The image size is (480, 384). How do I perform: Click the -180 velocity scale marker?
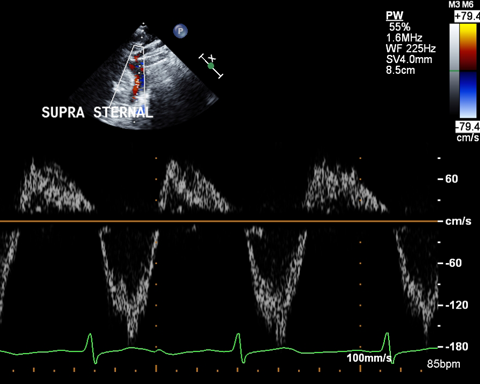454,347
